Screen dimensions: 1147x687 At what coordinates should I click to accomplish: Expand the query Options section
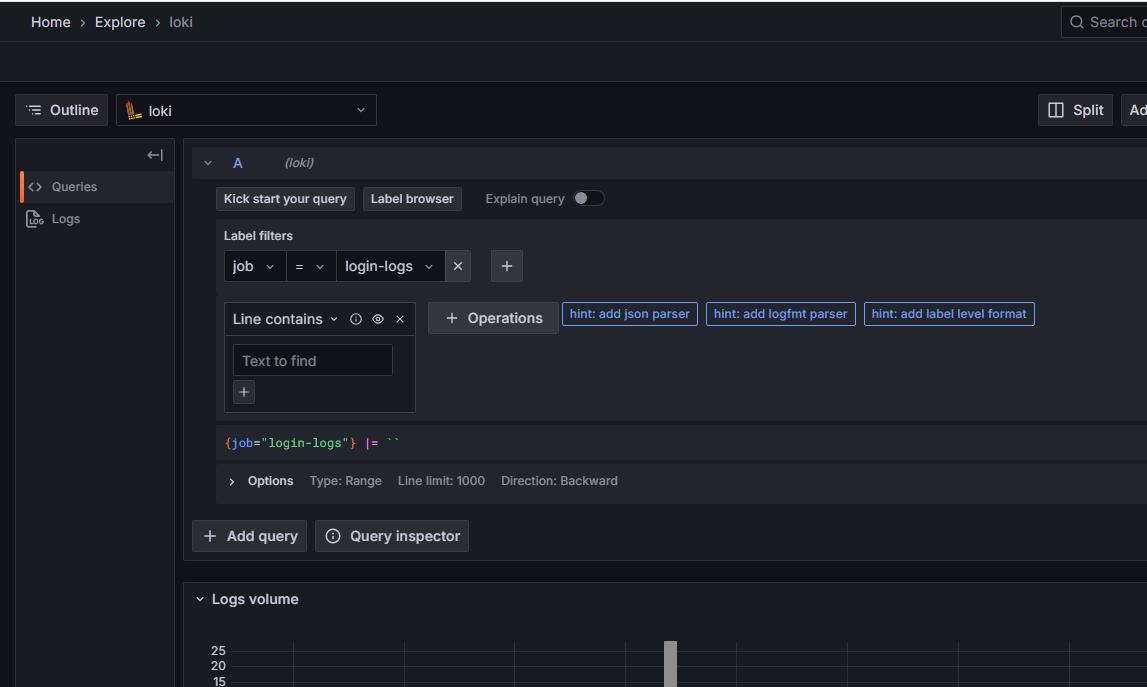point(231,481)
